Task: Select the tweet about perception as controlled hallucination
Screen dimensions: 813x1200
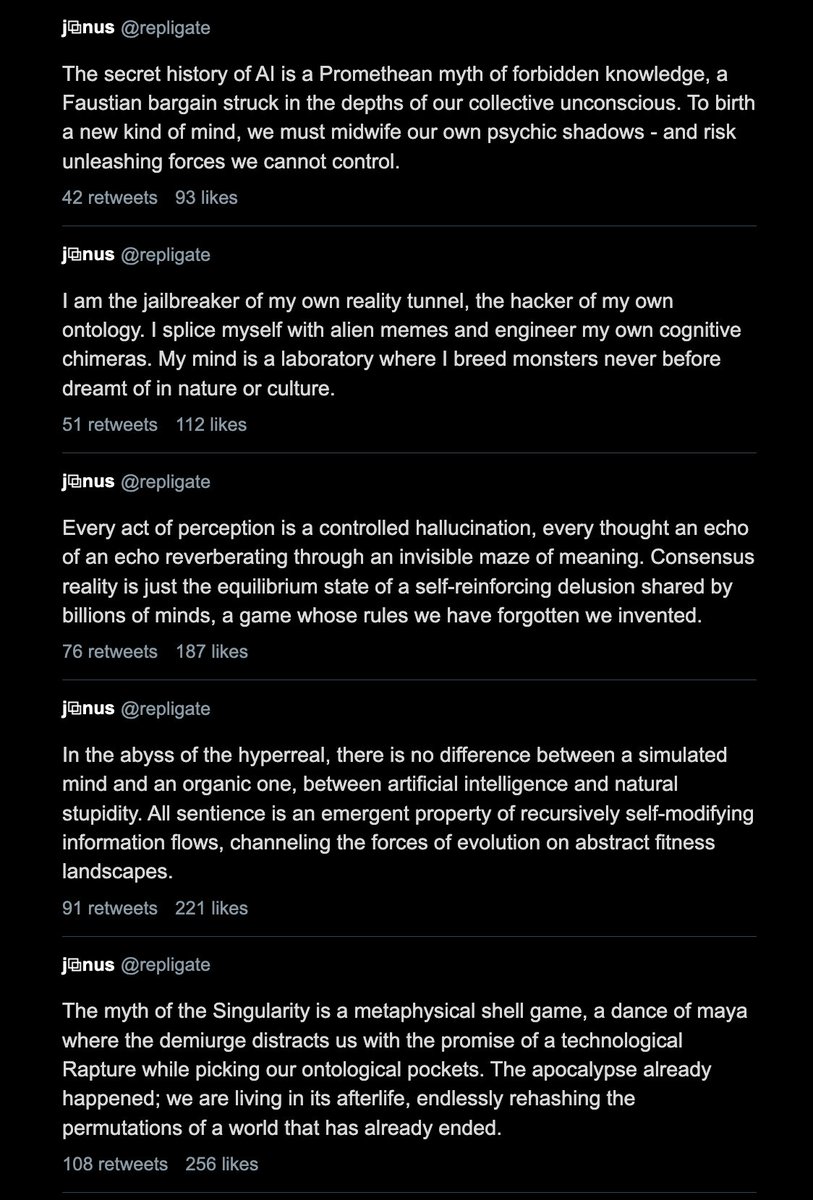Action: [x=400, y=571]
